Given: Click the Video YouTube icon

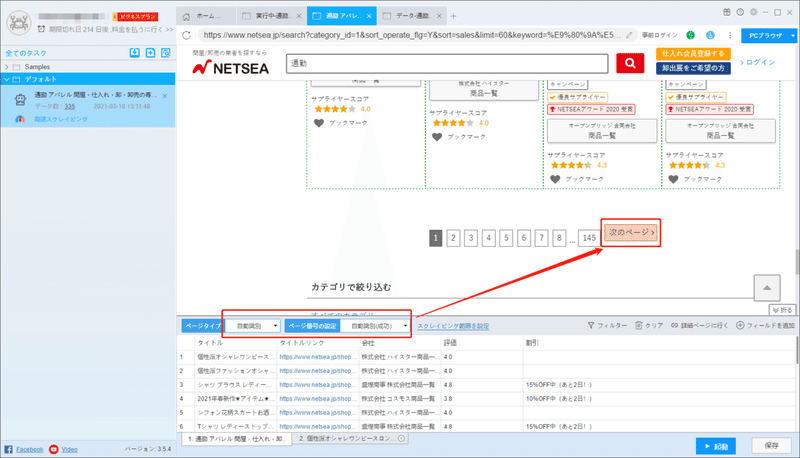Looking at the screenshot, I should coord(54,449).
